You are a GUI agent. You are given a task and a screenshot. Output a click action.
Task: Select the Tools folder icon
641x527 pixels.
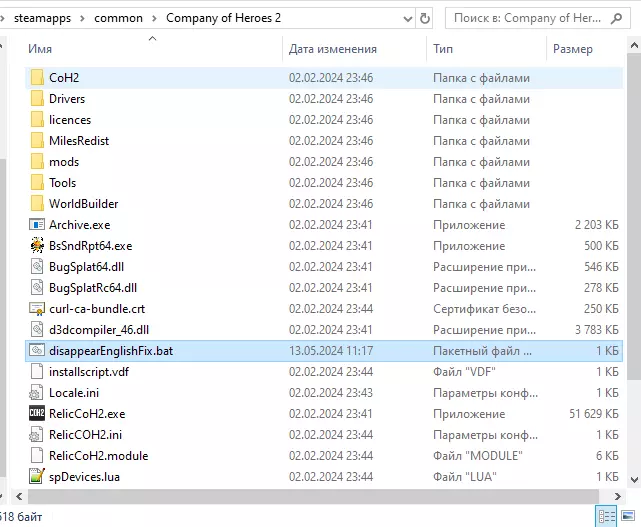(x=37, y=182)
